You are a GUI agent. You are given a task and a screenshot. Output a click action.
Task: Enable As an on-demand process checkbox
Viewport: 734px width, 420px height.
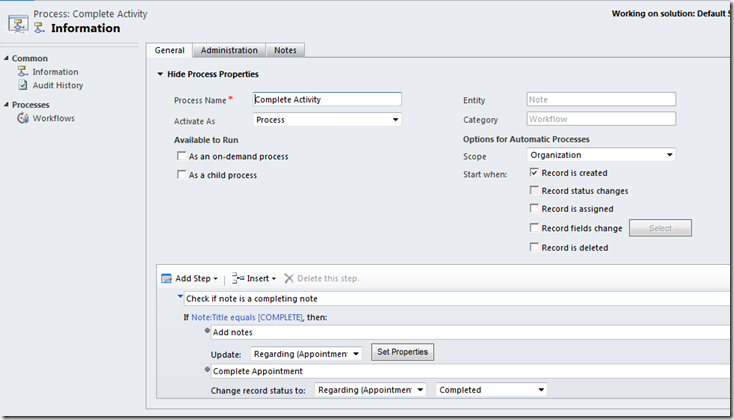pos(180,157)
